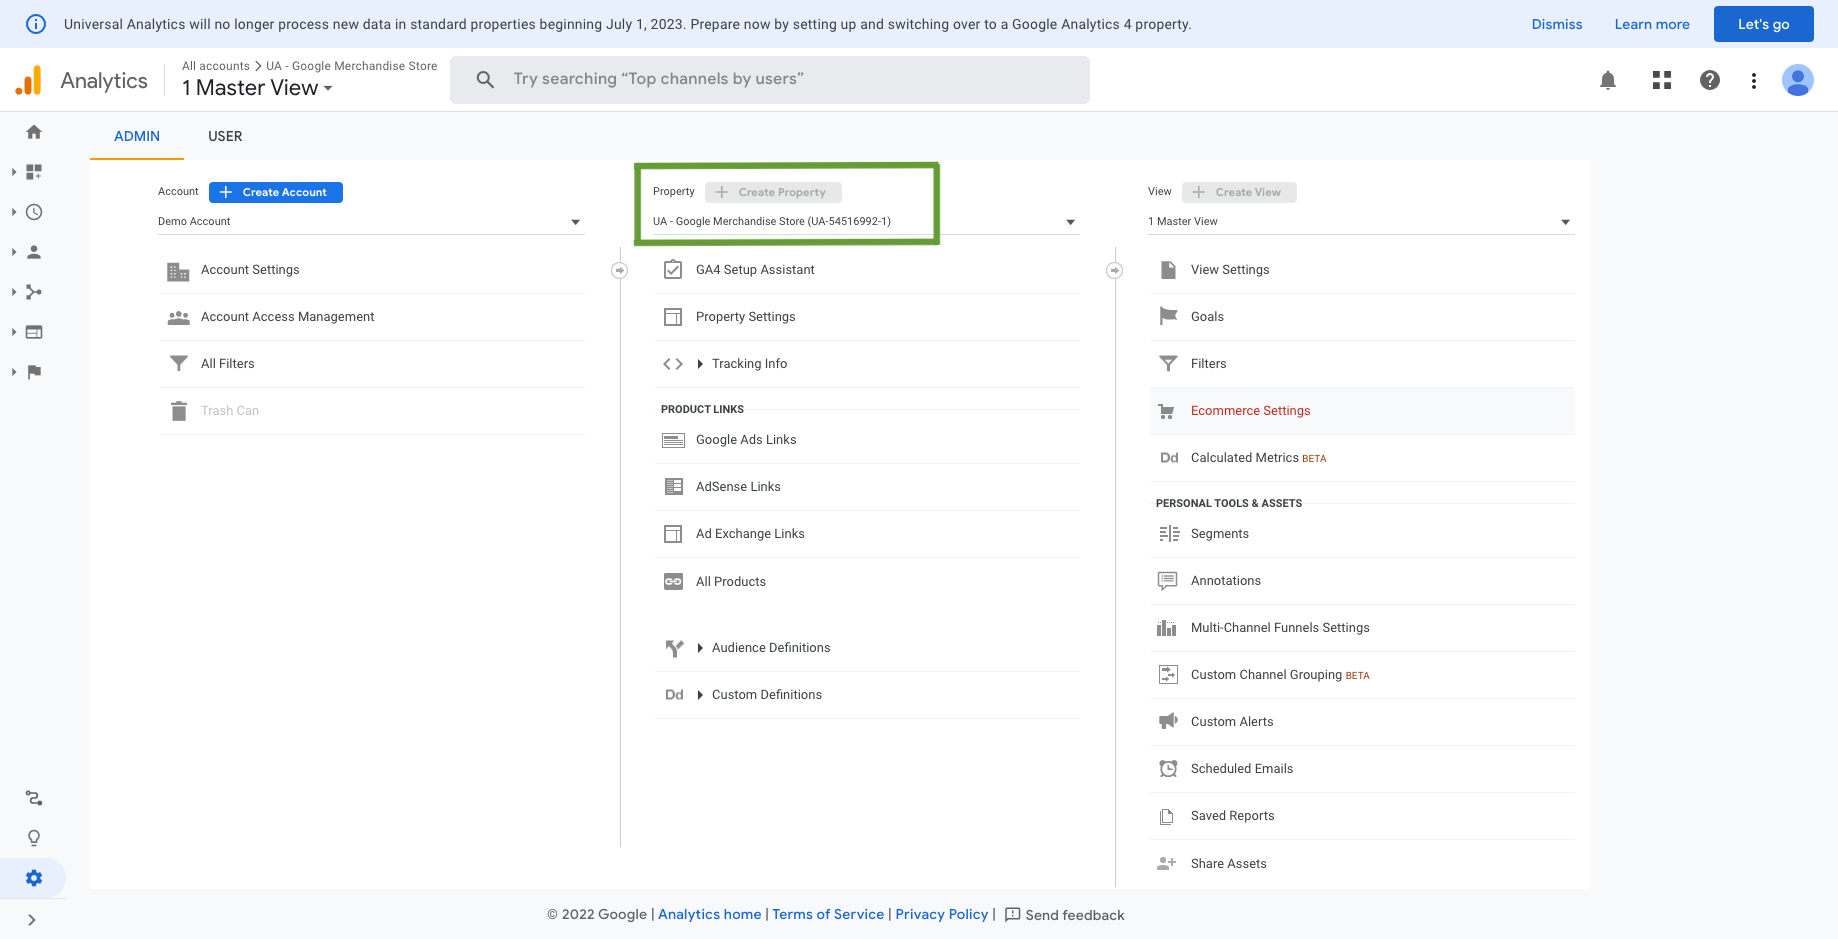Expand Audience Definitions
This screenshot has height=939, width=1838.
771,648
